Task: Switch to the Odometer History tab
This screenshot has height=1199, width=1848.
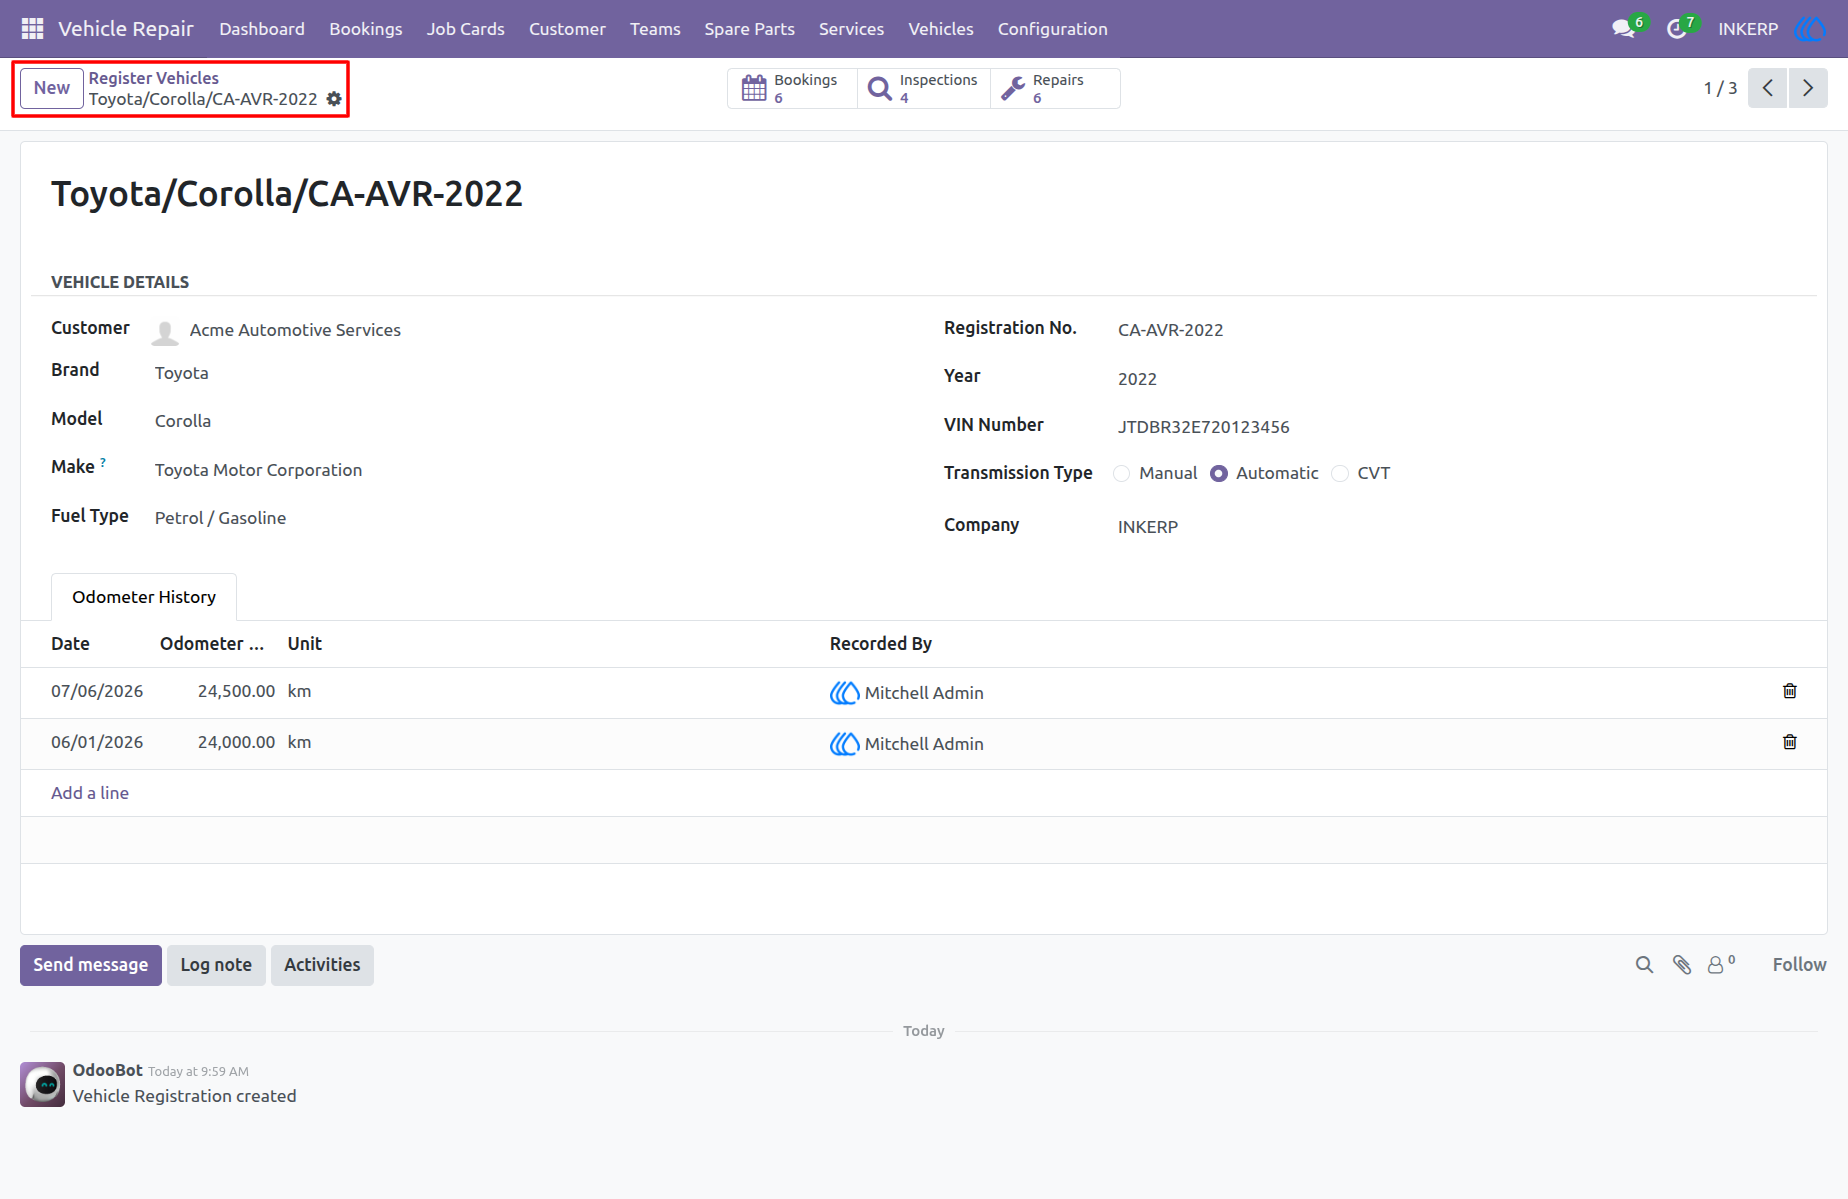Action: tap(144, 597)
